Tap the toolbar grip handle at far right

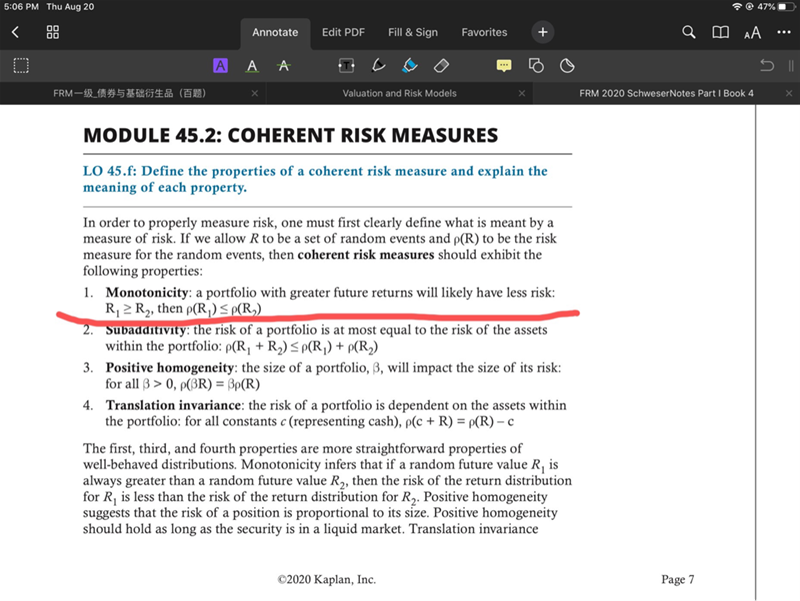pos(791,66)
